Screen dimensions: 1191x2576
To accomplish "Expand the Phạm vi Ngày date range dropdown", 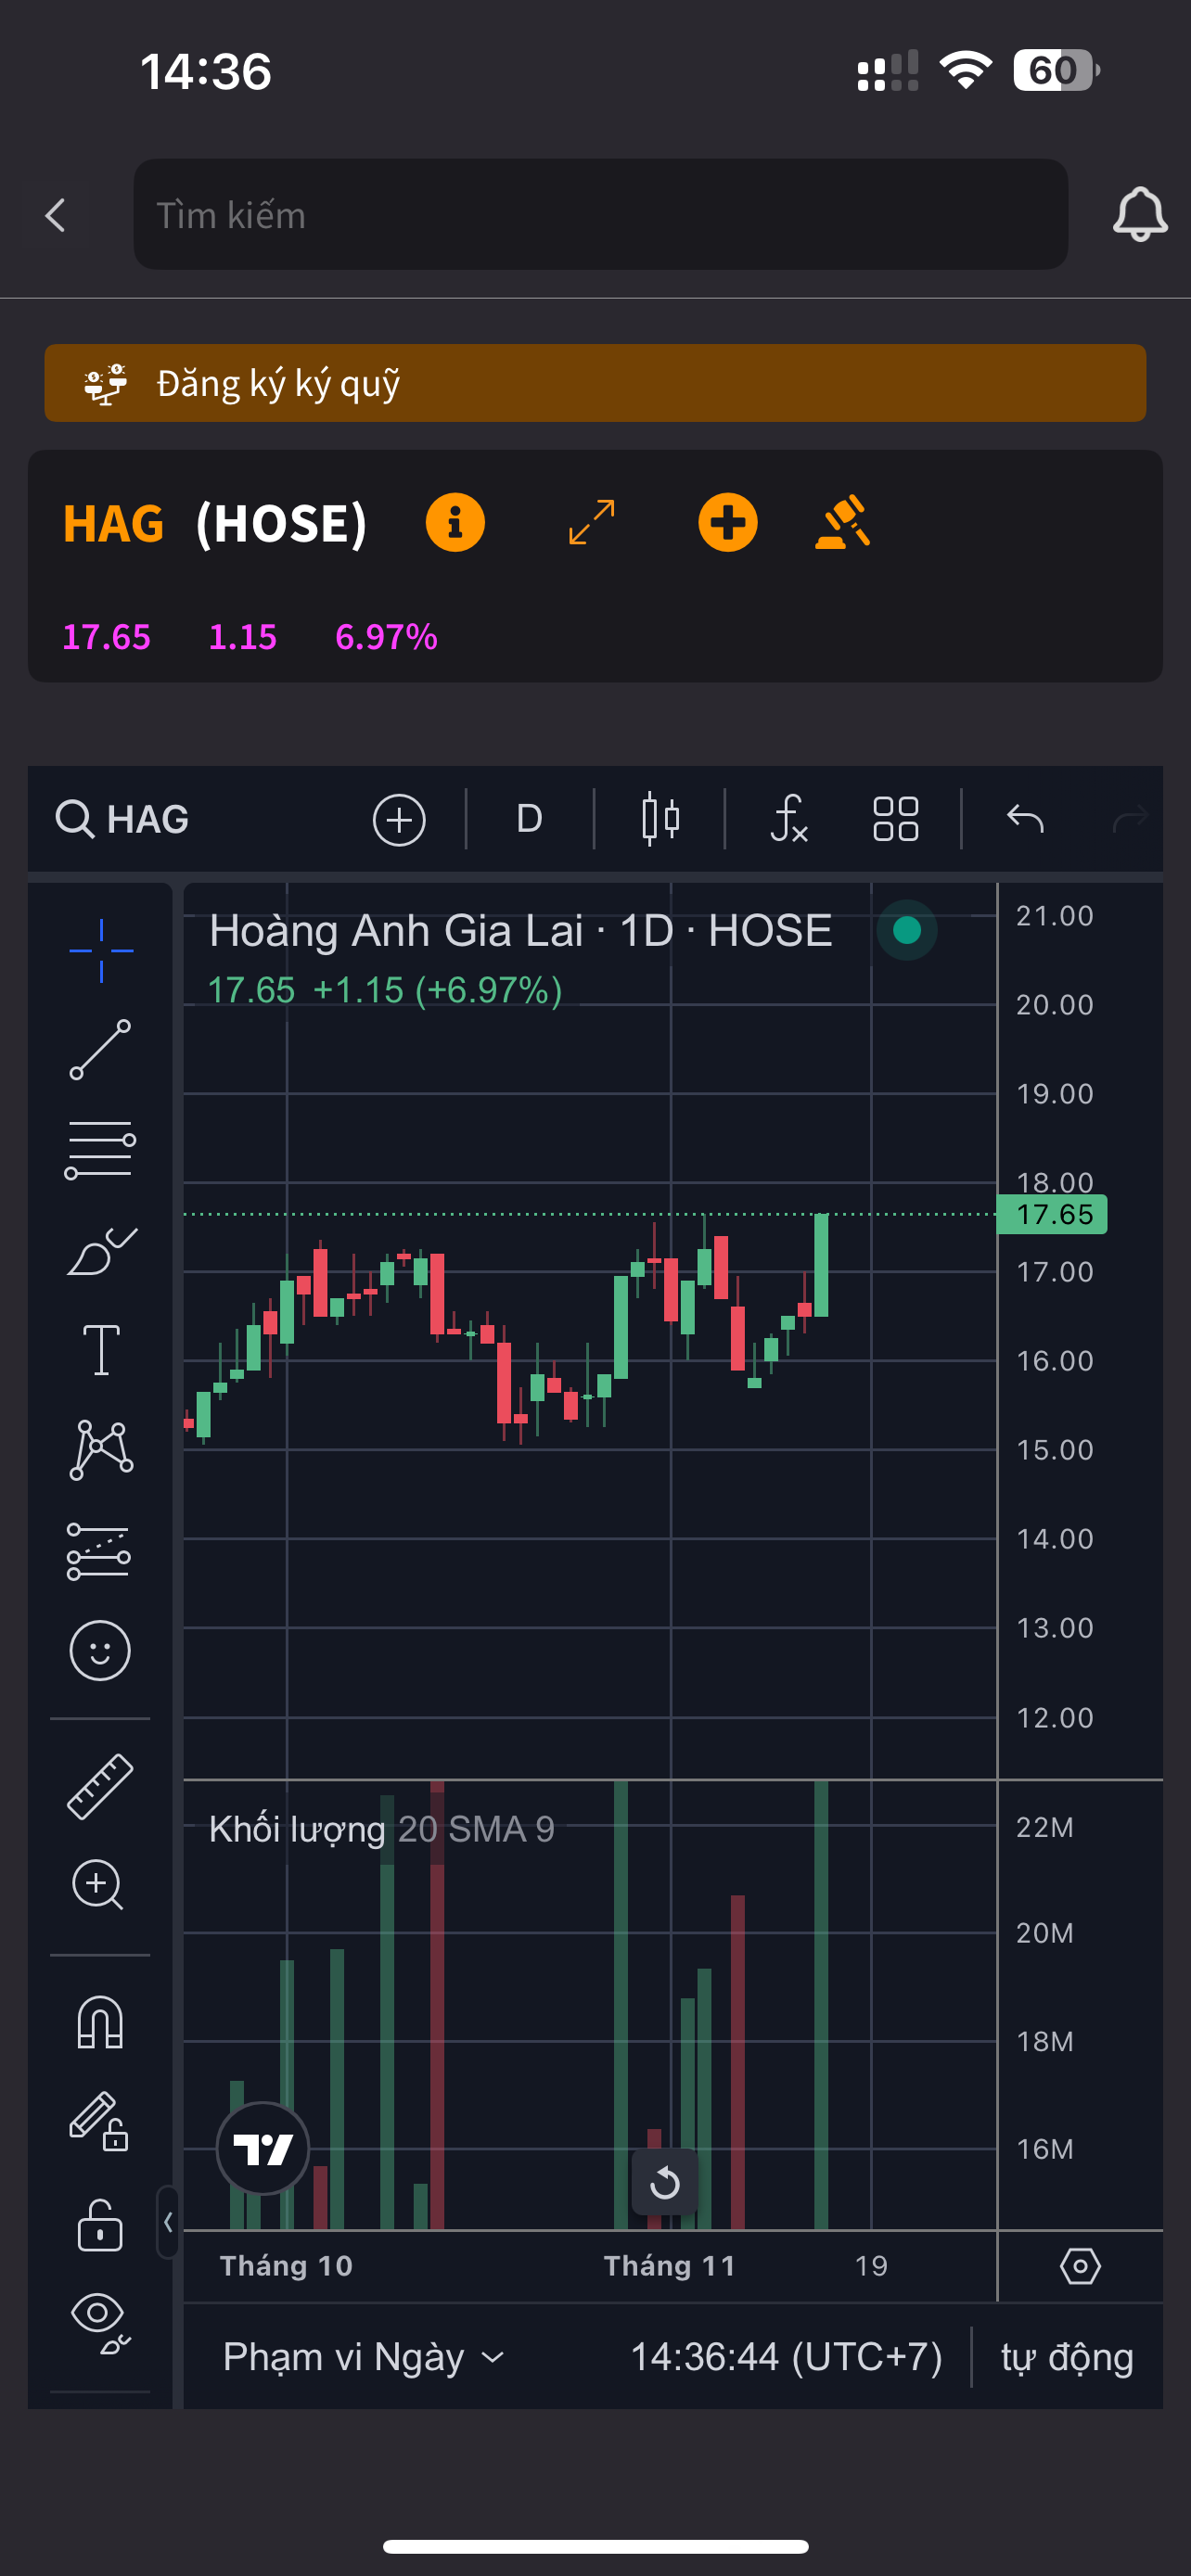I will point(363,2357).
